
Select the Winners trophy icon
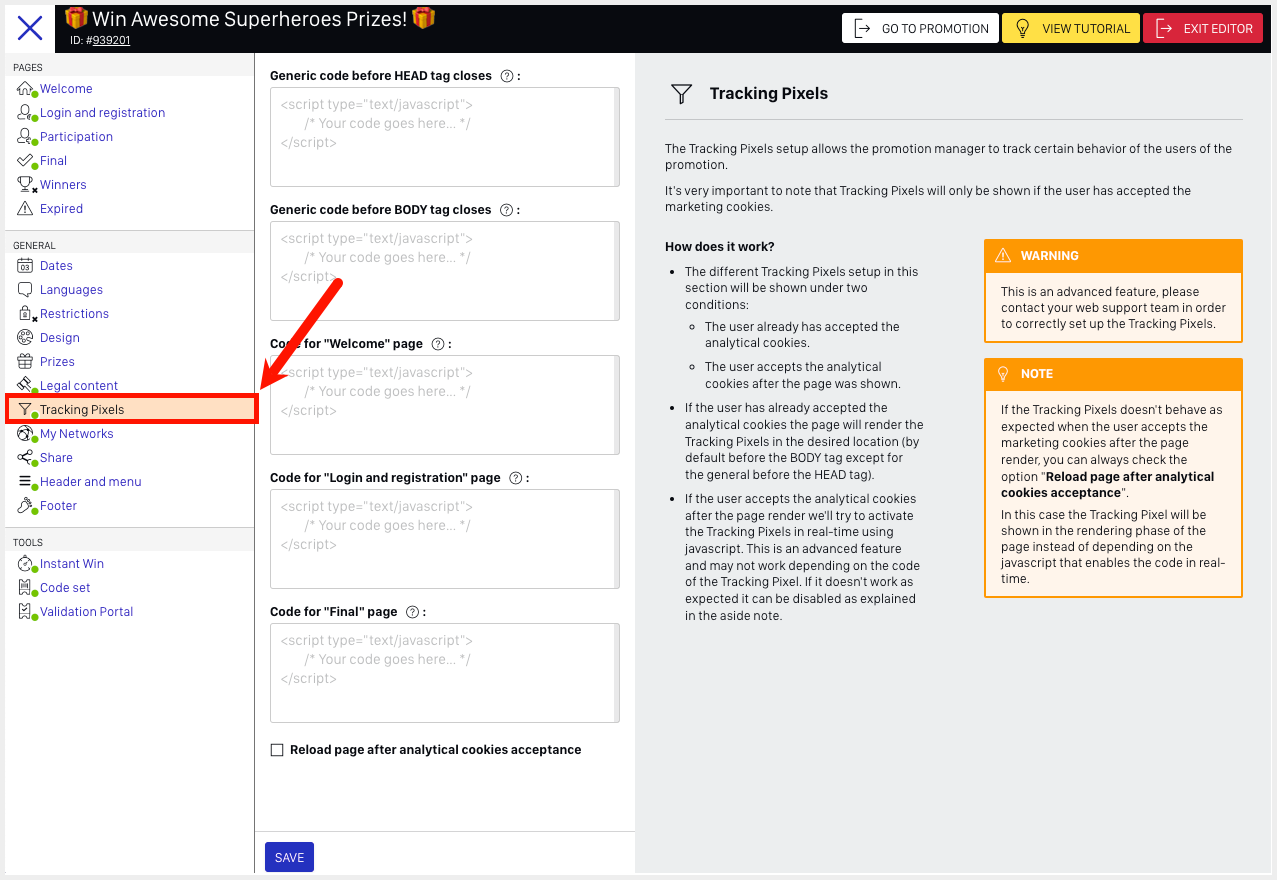click(24, 184)
